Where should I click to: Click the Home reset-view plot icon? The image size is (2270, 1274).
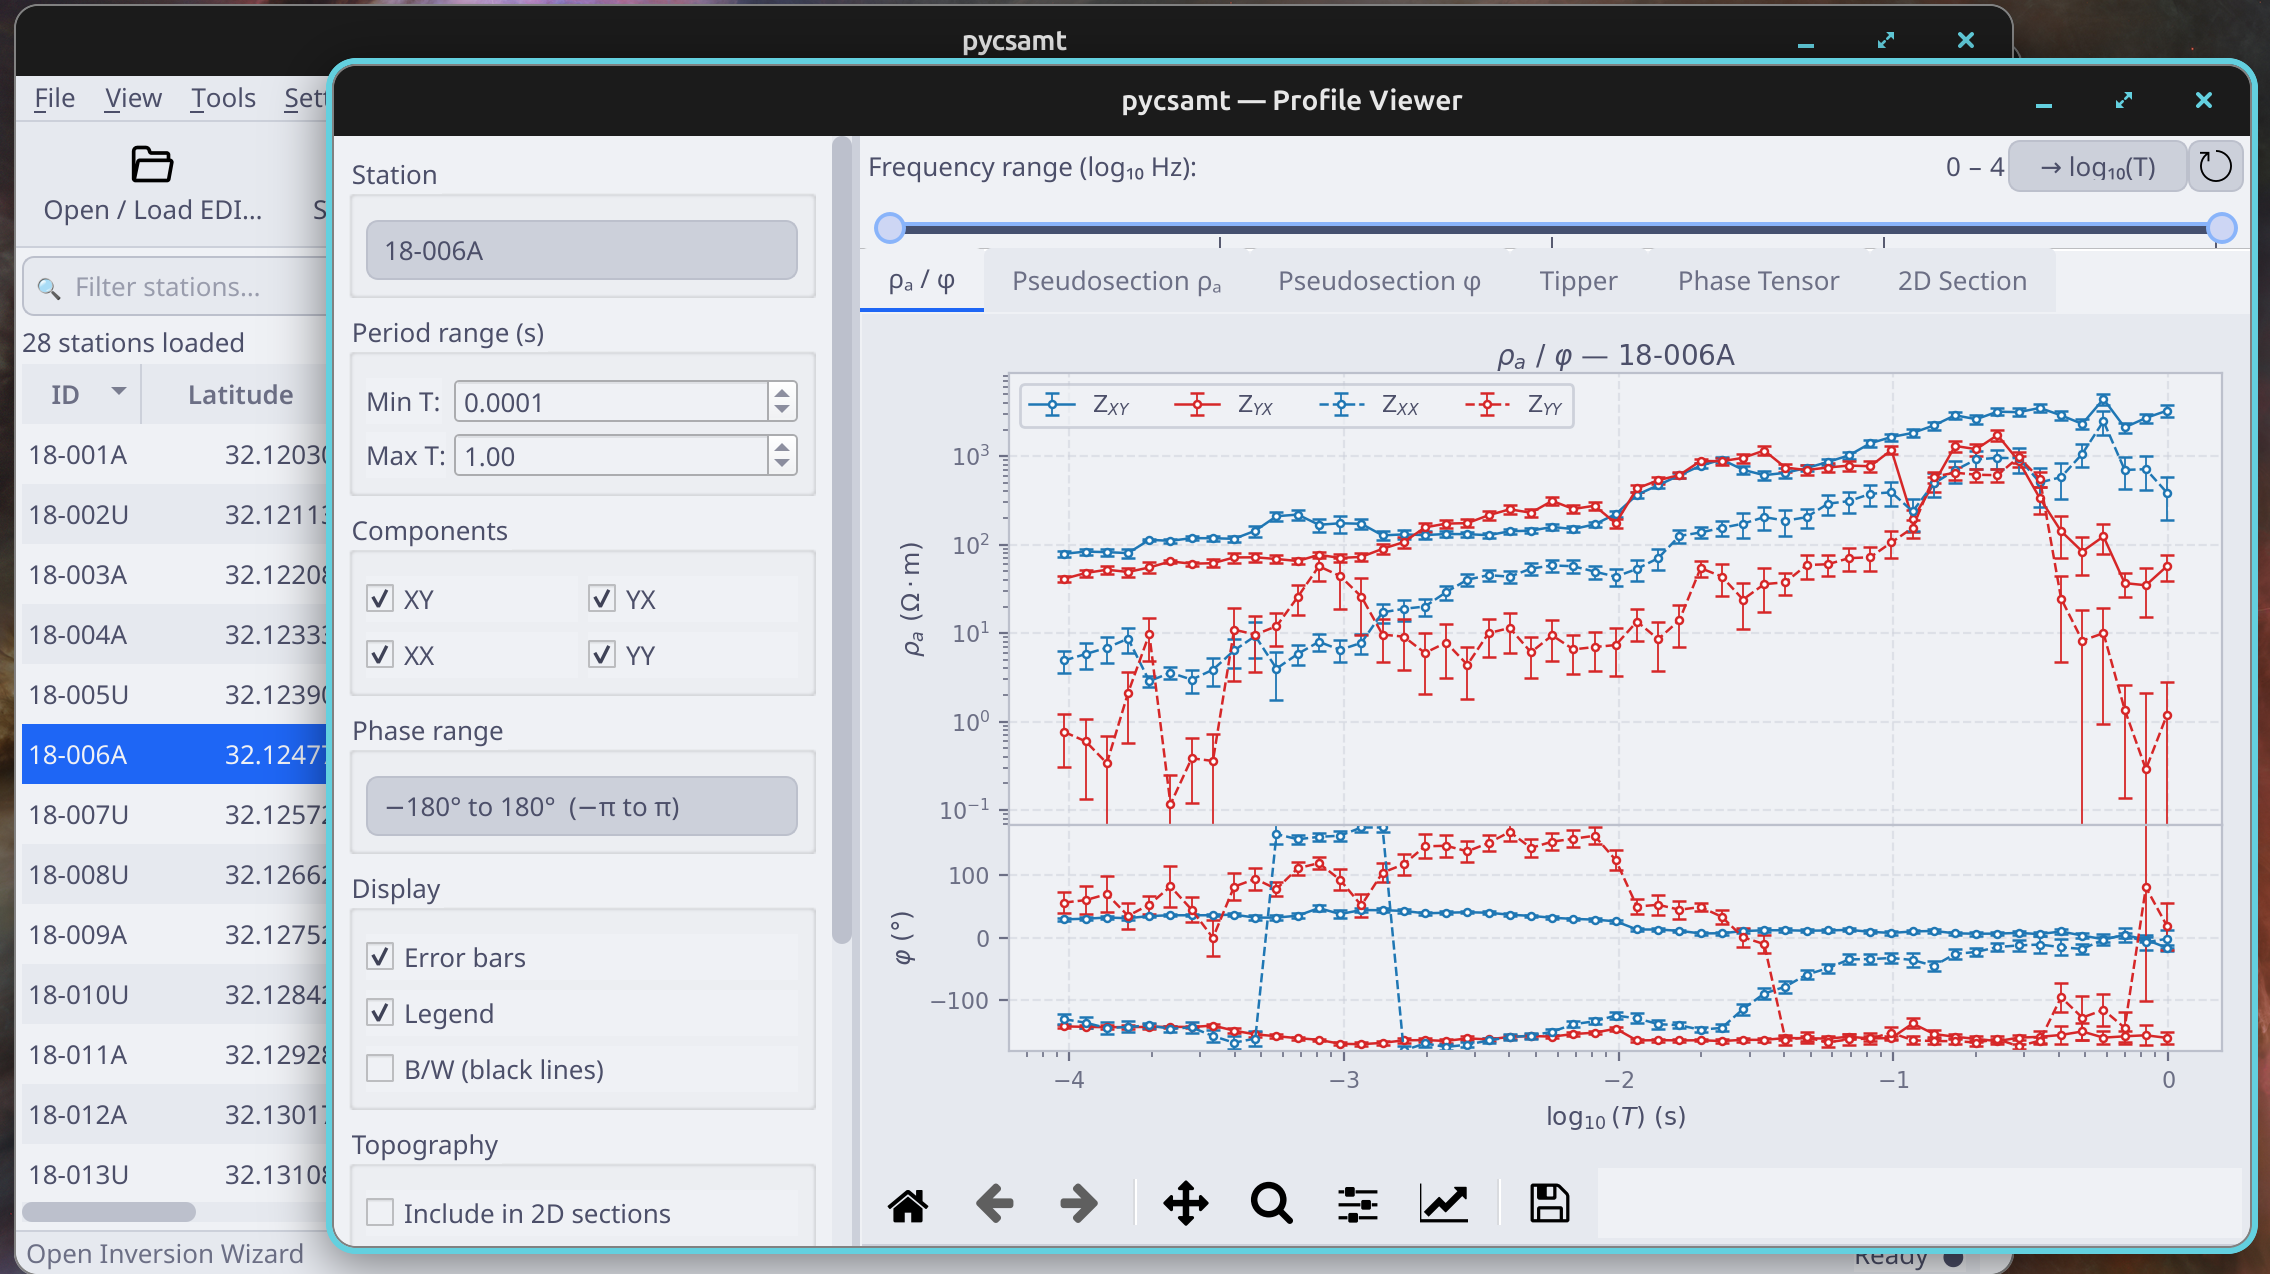point(908,1204)
